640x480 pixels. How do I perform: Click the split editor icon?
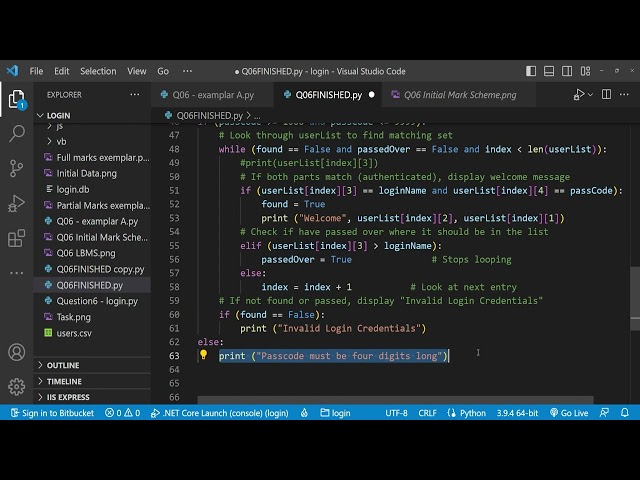(x=608, y=95)
